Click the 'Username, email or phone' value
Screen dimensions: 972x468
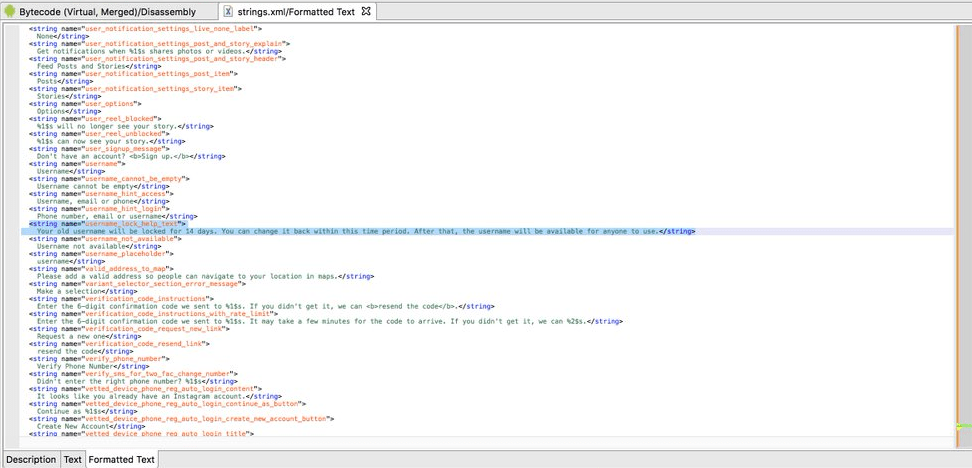pyautogui.click(x=85, y=201)
